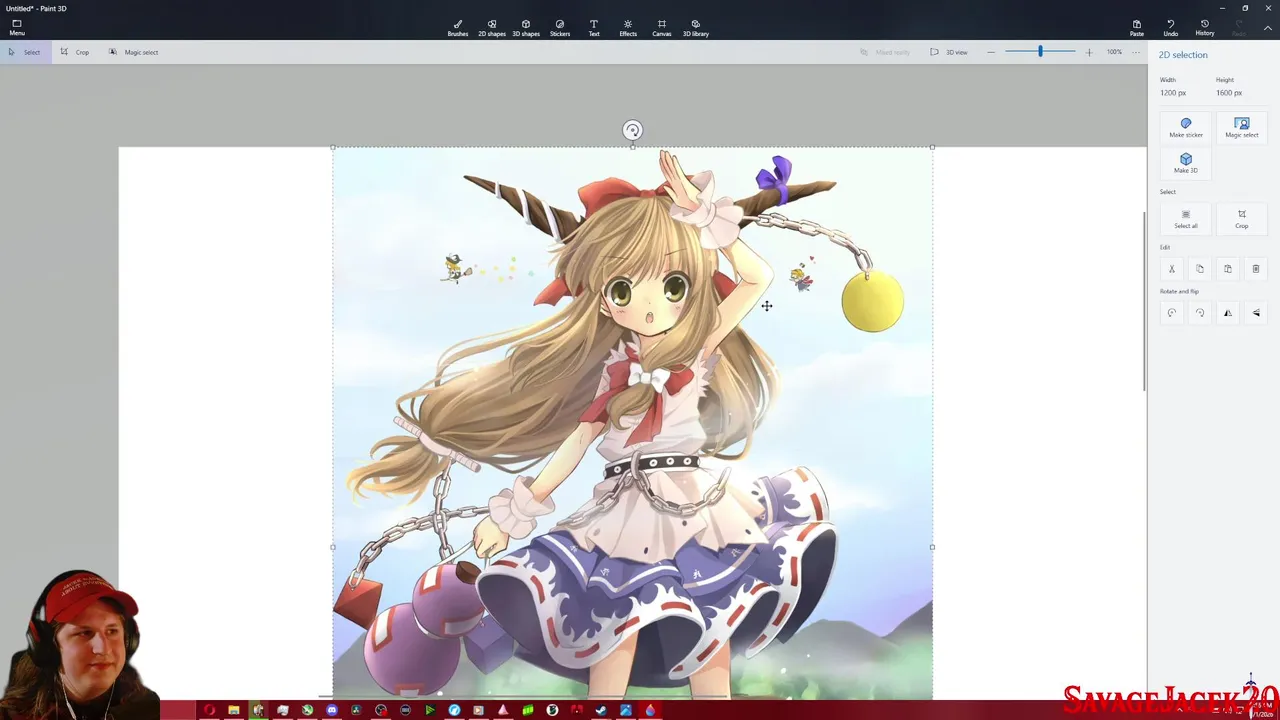Click the Undo button
The width and height of the screenshot is (1280, 720).
pos(1171,28)
